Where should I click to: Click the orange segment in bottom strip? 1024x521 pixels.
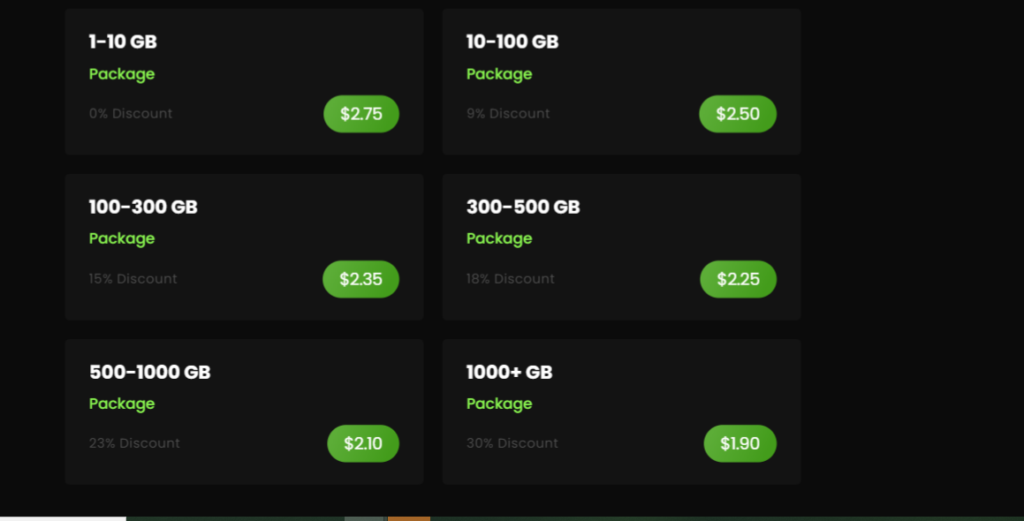click(409, 519)
